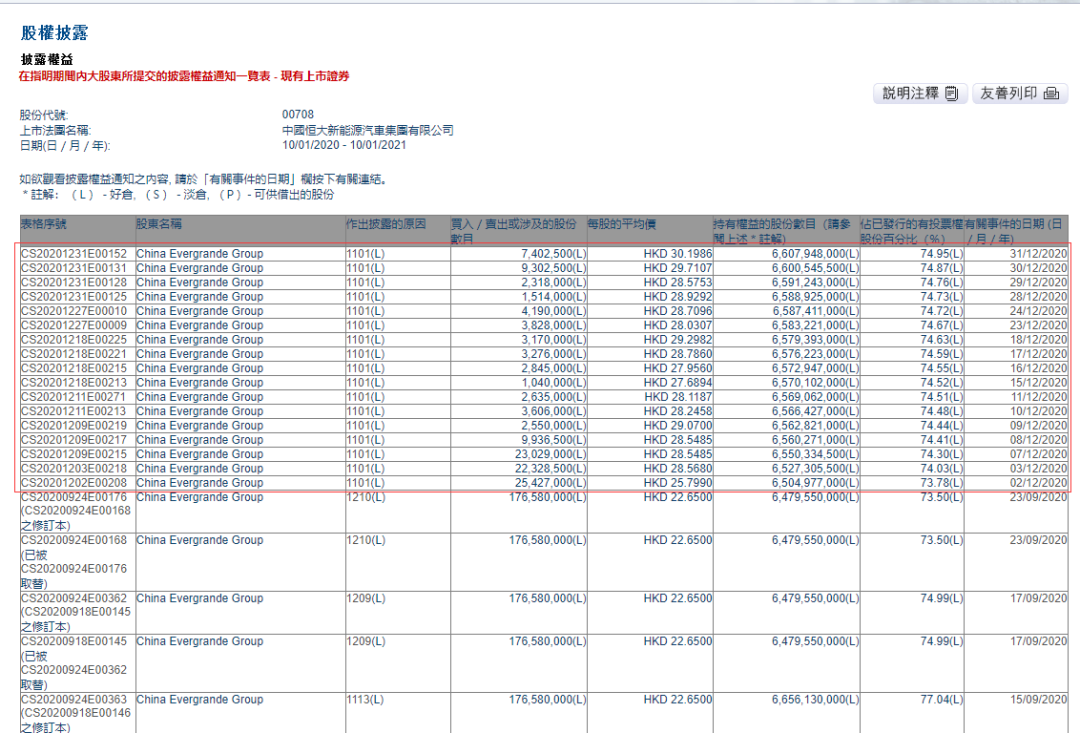The height and width of the screenshot is (733, 1080).
Task: Open the 11/12/2020 event date notice
Action: point(1038,397)
